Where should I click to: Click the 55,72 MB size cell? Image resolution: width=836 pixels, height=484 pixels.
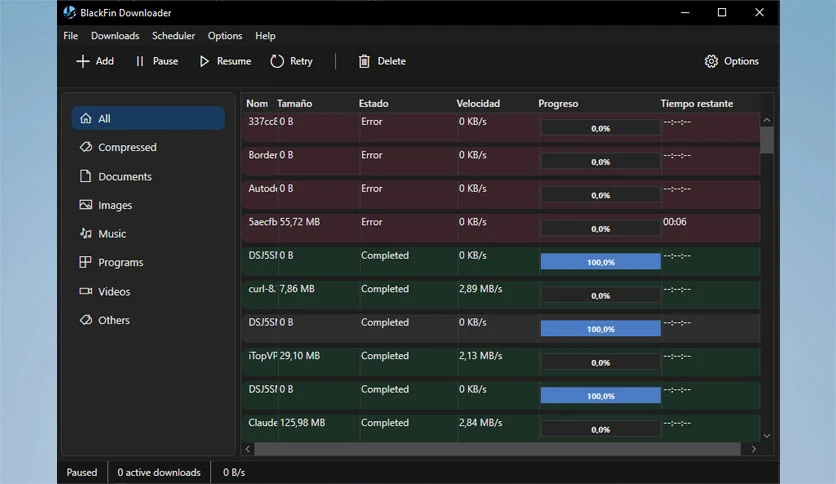click(300, 222)
